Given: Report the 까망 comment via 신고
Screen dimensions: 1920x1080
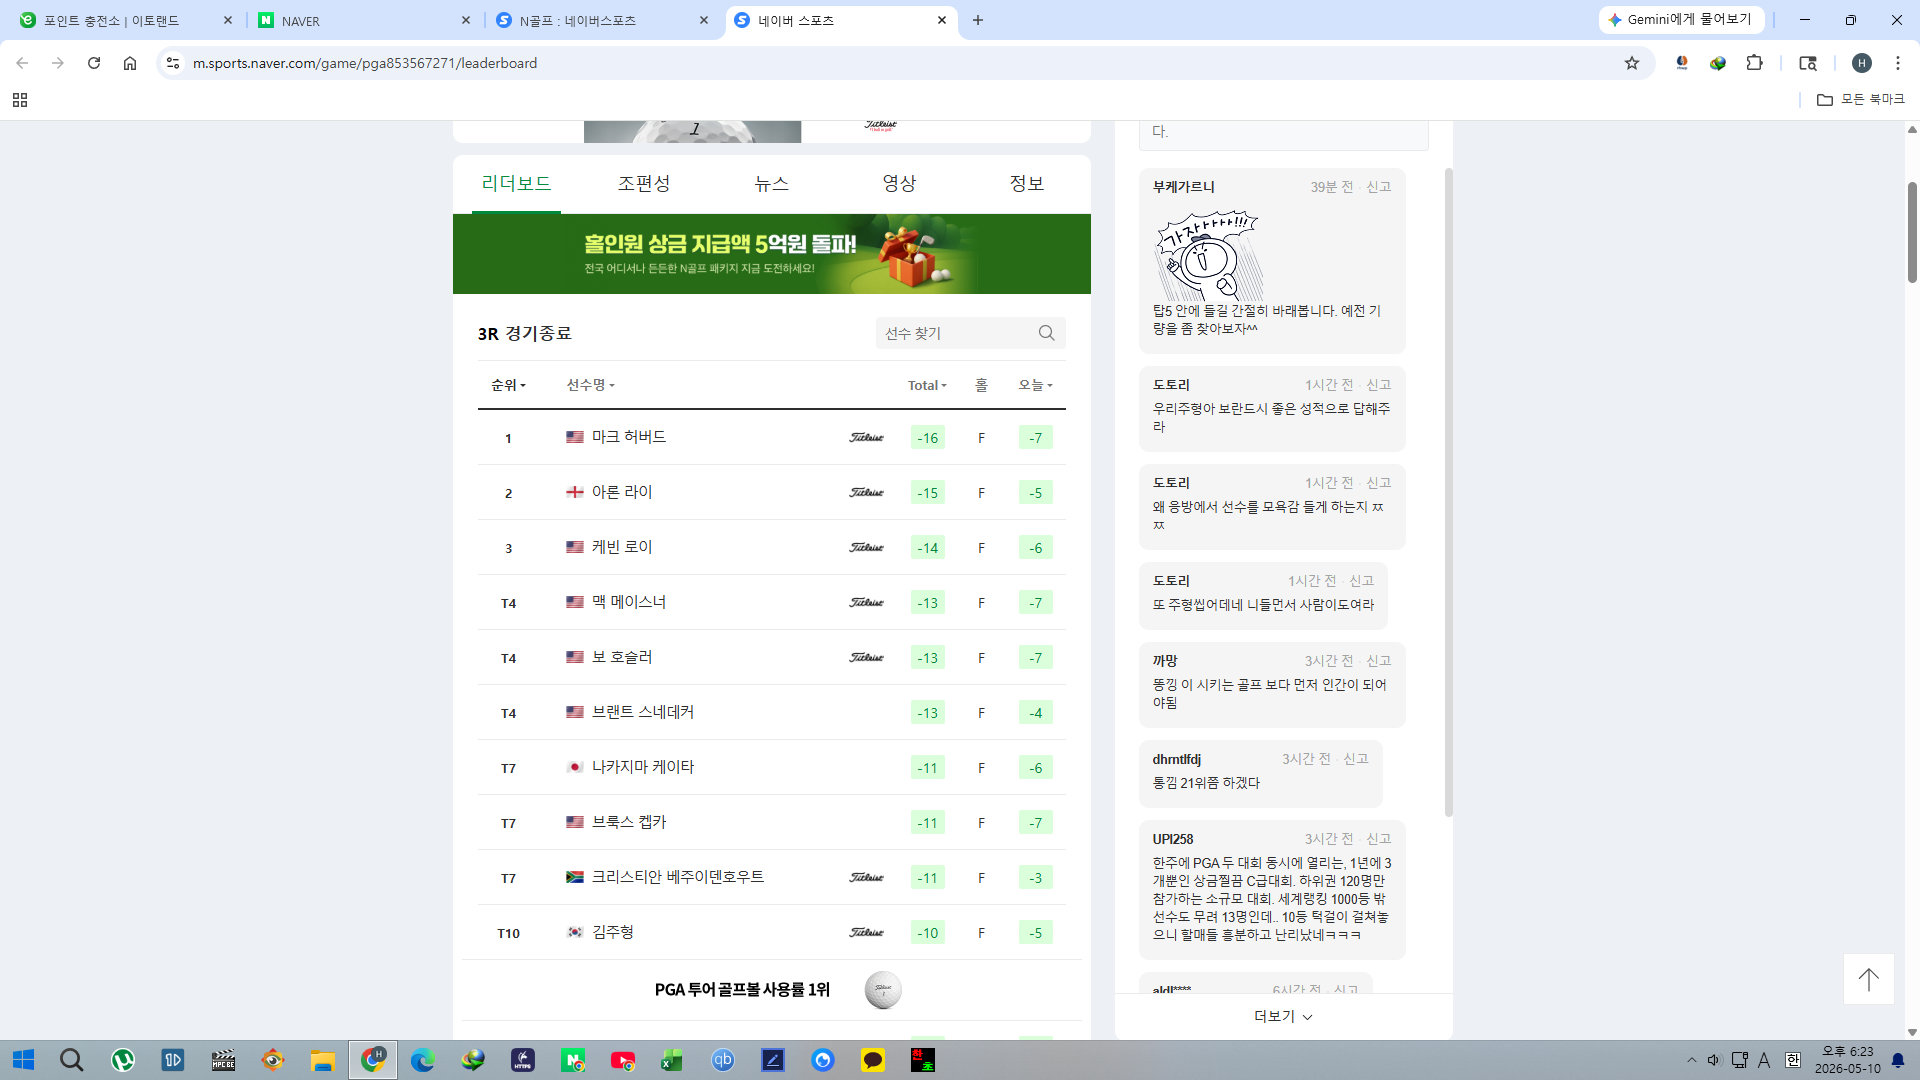Looking at the screenshot, I should click(1379, 661).
